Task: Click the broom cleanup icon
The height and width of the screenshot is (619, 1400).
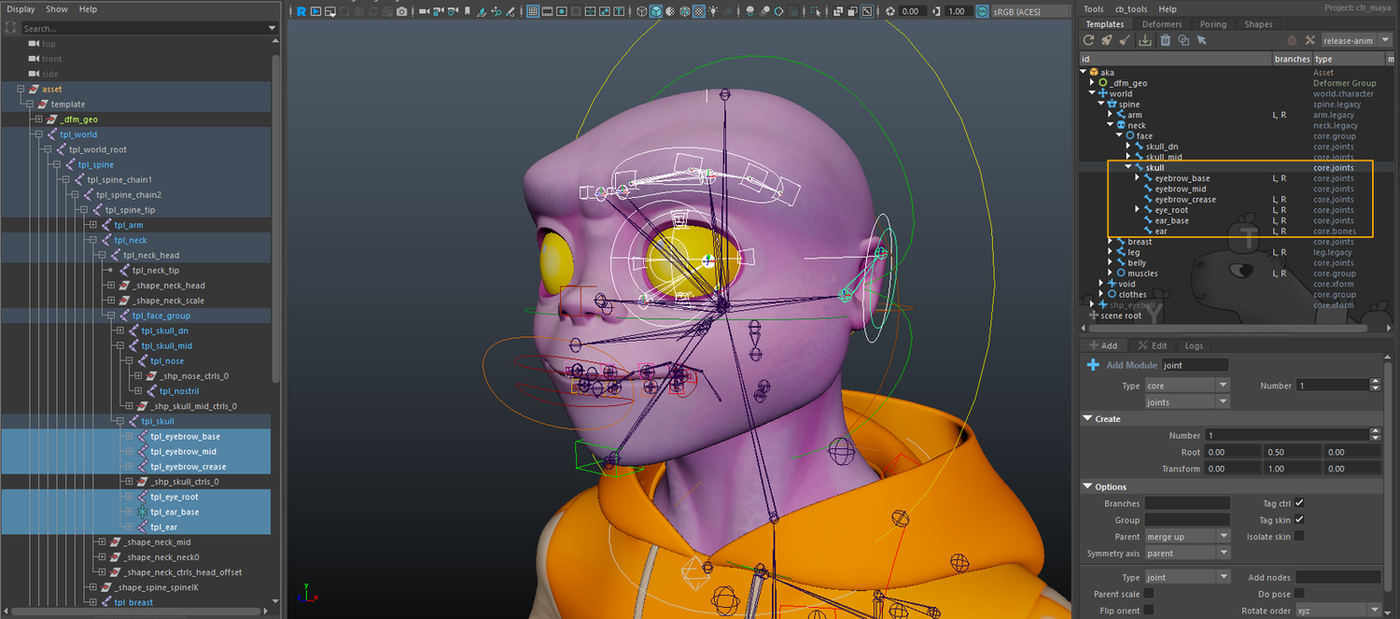Action: point(1125,40)
